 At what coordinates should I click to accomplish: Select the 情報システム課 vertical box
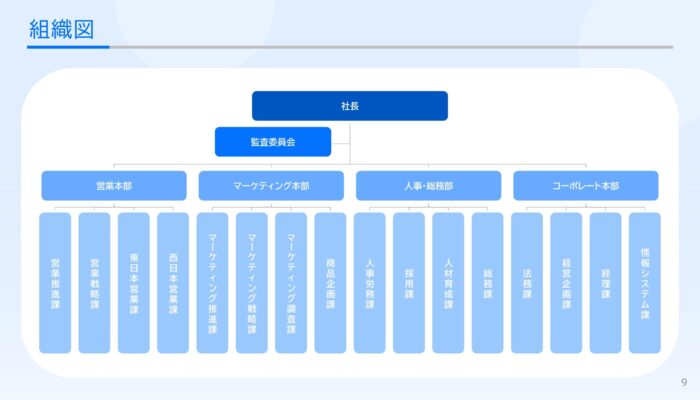[x=645, y=283]
